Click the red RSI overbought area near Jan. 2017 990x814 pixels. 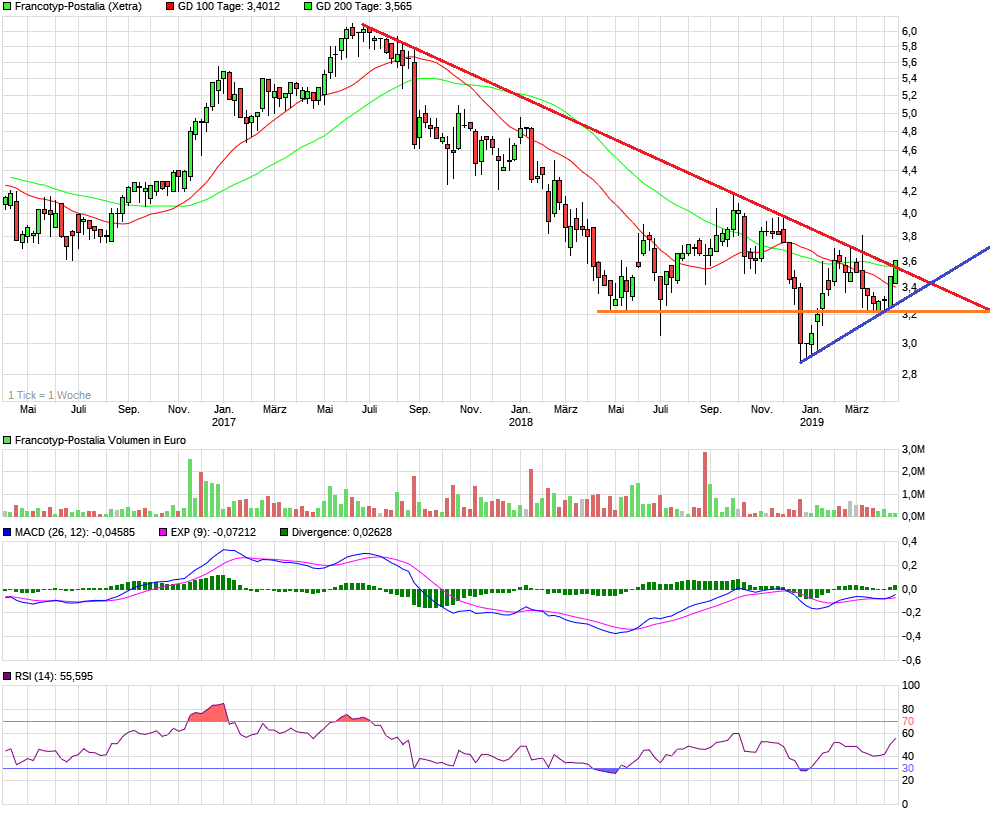[x=208, y=714]
